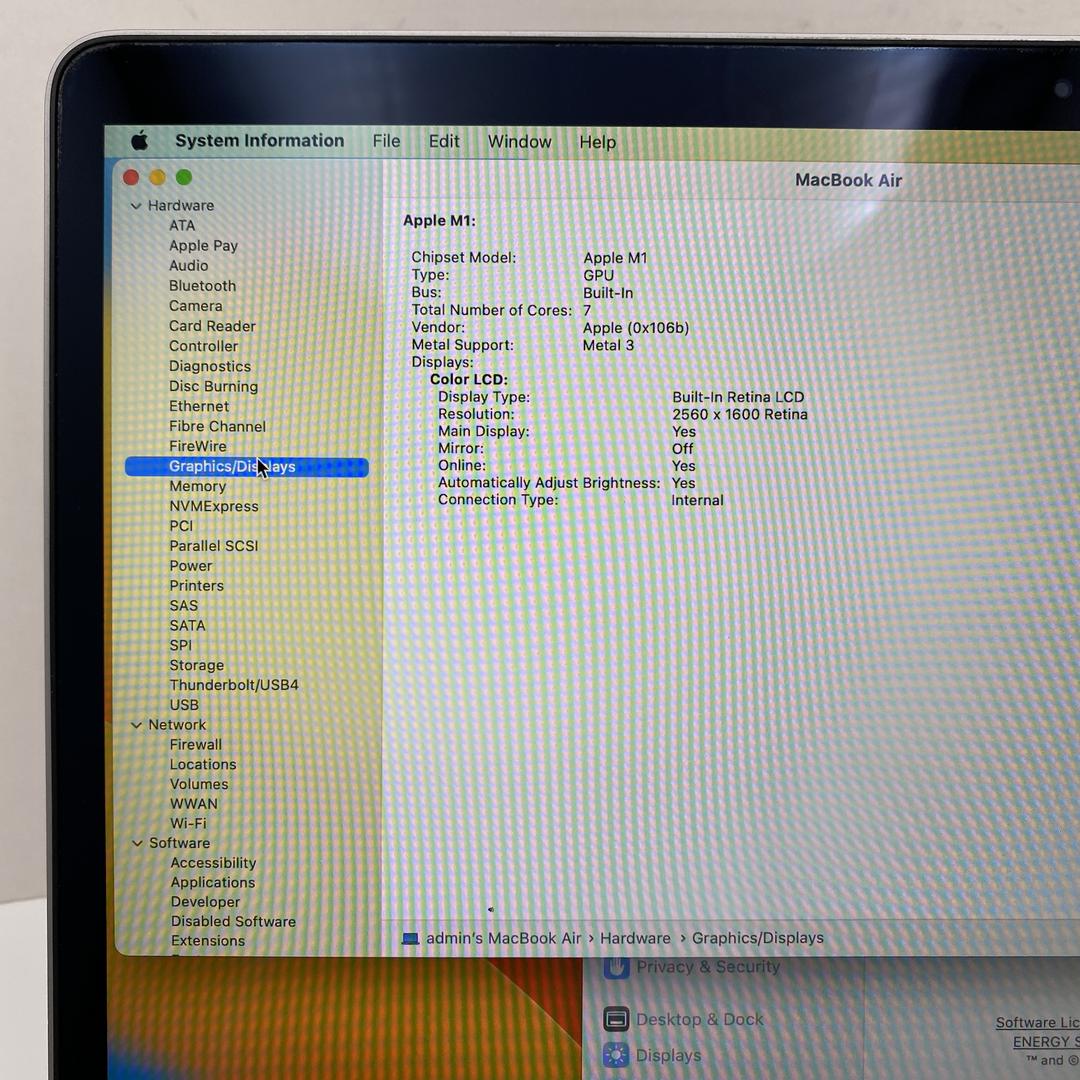Click the laptop icon in path bar
This screenshot has width=1080, height=1080.
[x=410, y=938]
